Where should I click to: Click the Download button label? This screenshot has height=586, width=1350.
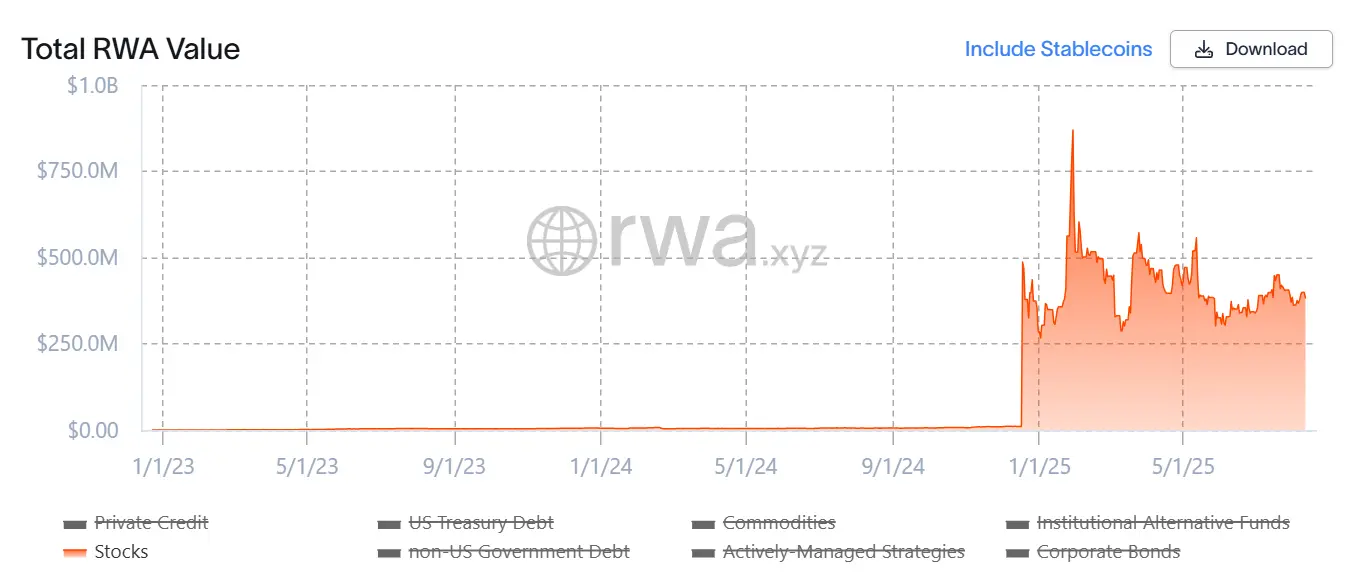point(1266,49)
